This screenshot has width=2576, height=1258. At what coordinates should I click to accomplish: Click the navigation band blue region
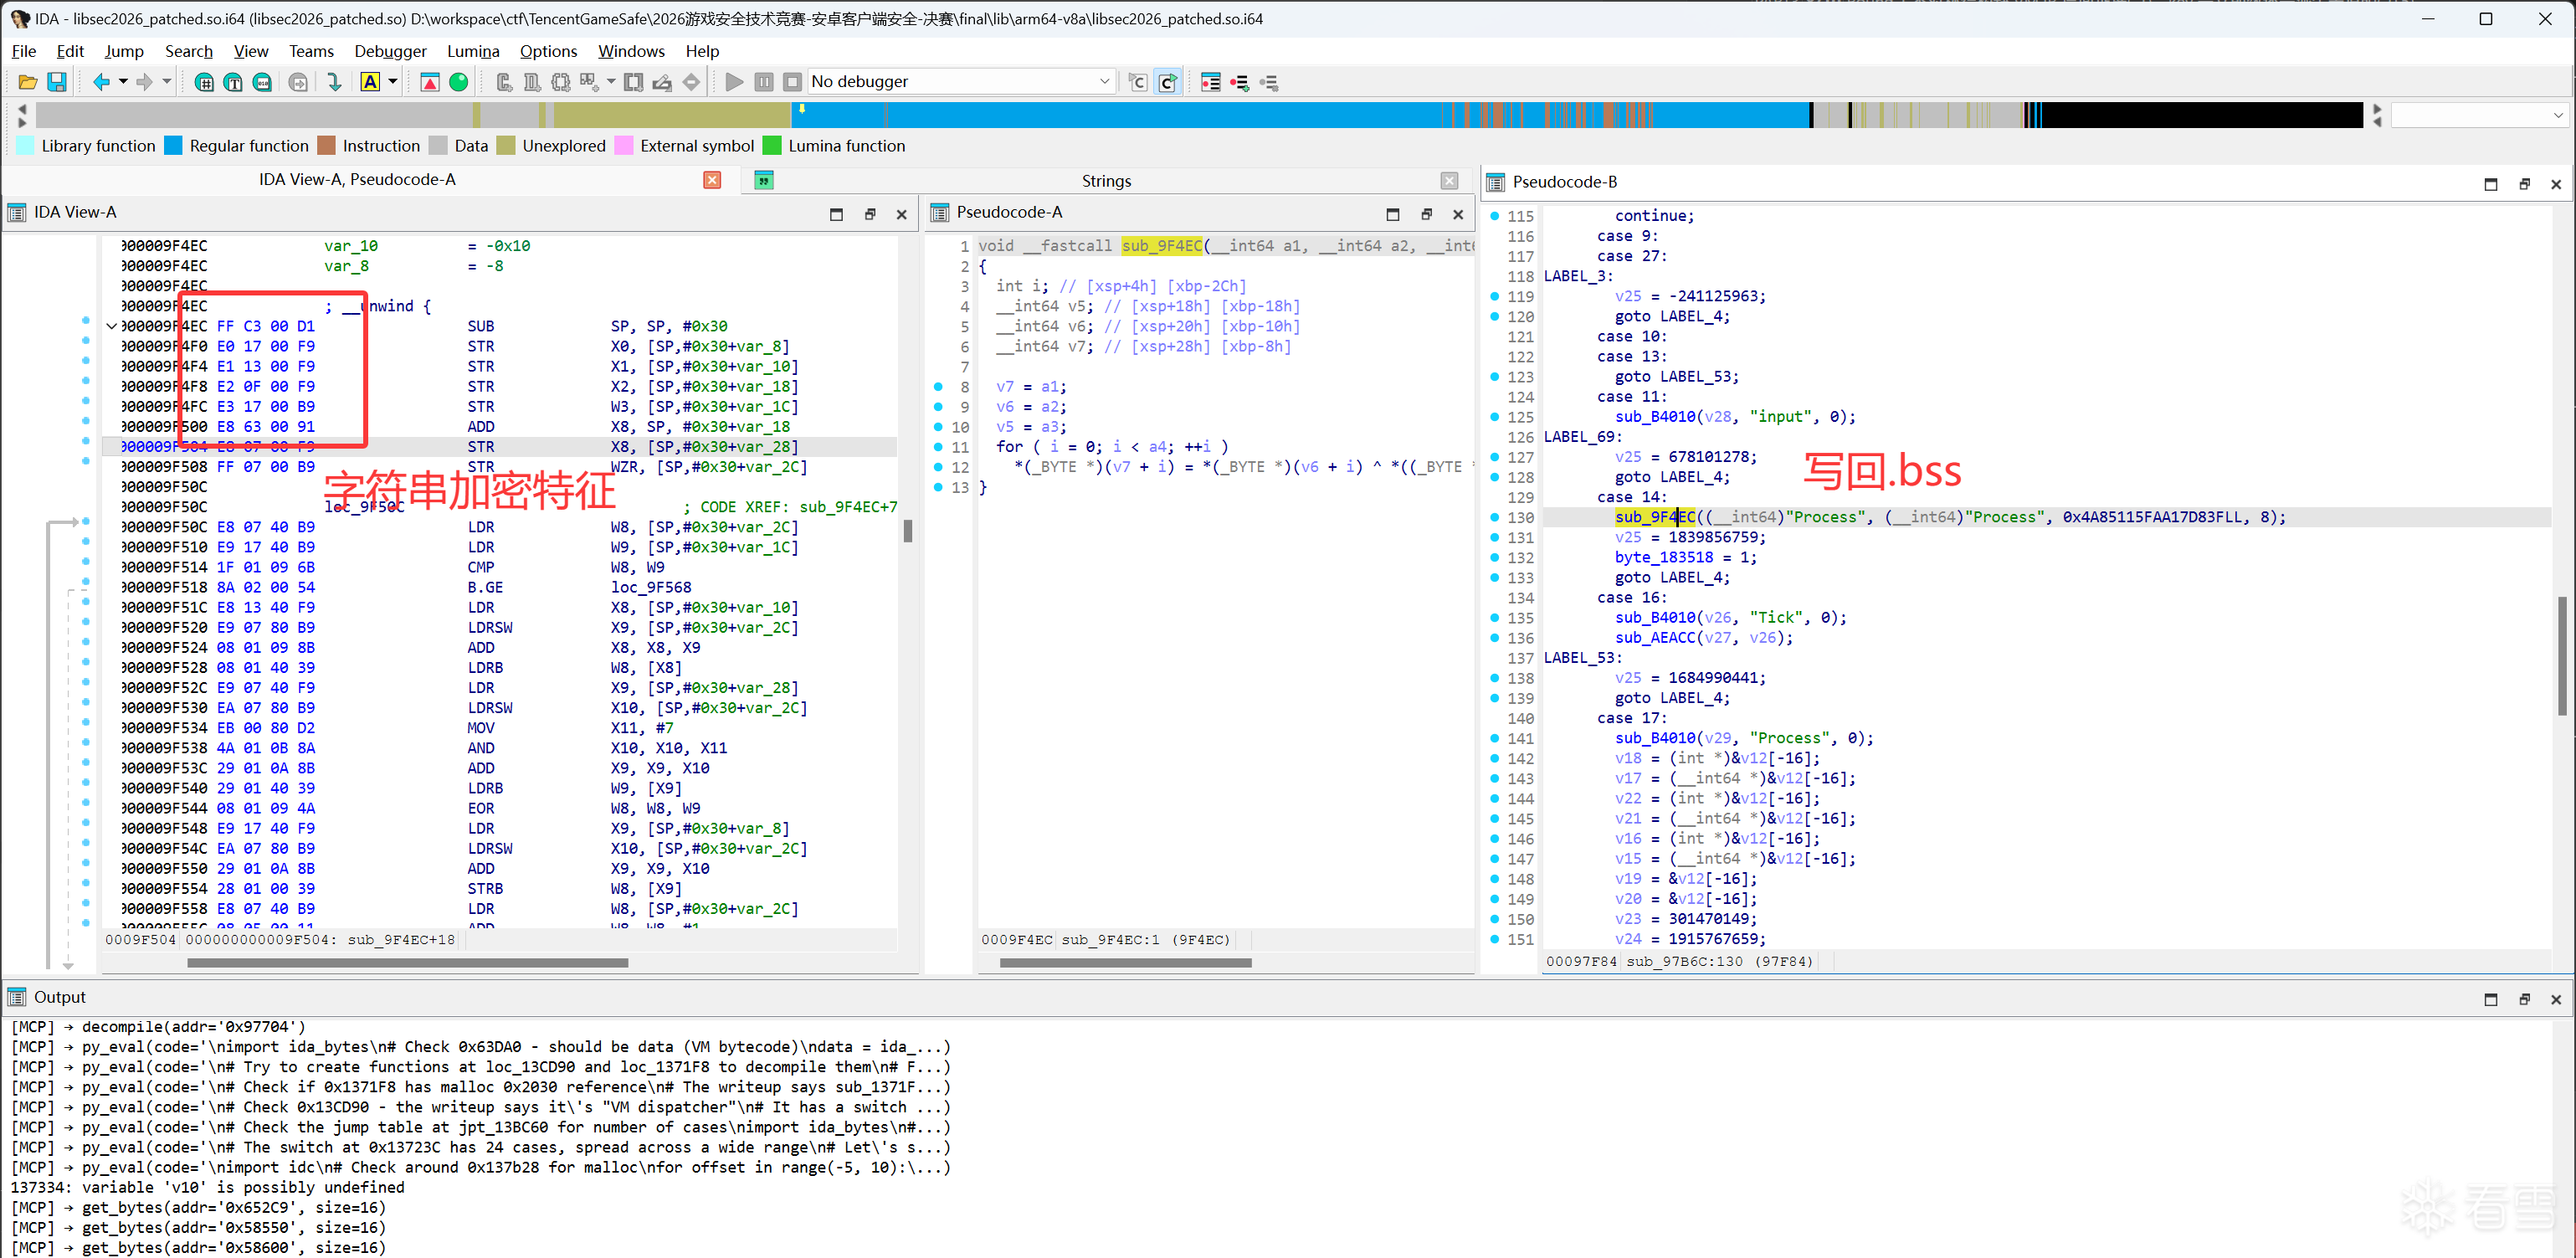click(1100, 115)
